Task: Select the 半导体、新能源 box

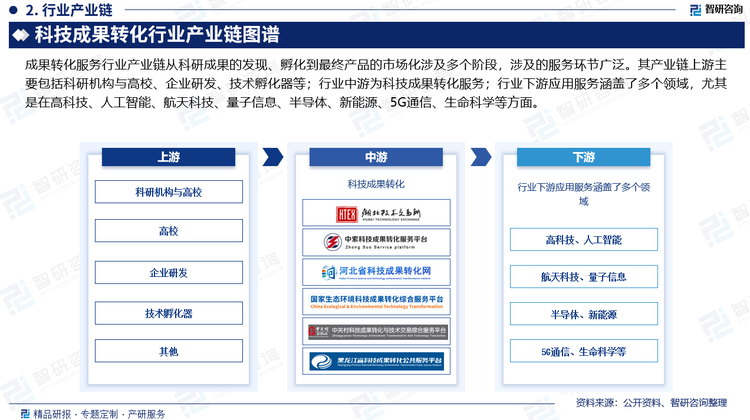Action: pyautogui.click(x=583, y=315)
